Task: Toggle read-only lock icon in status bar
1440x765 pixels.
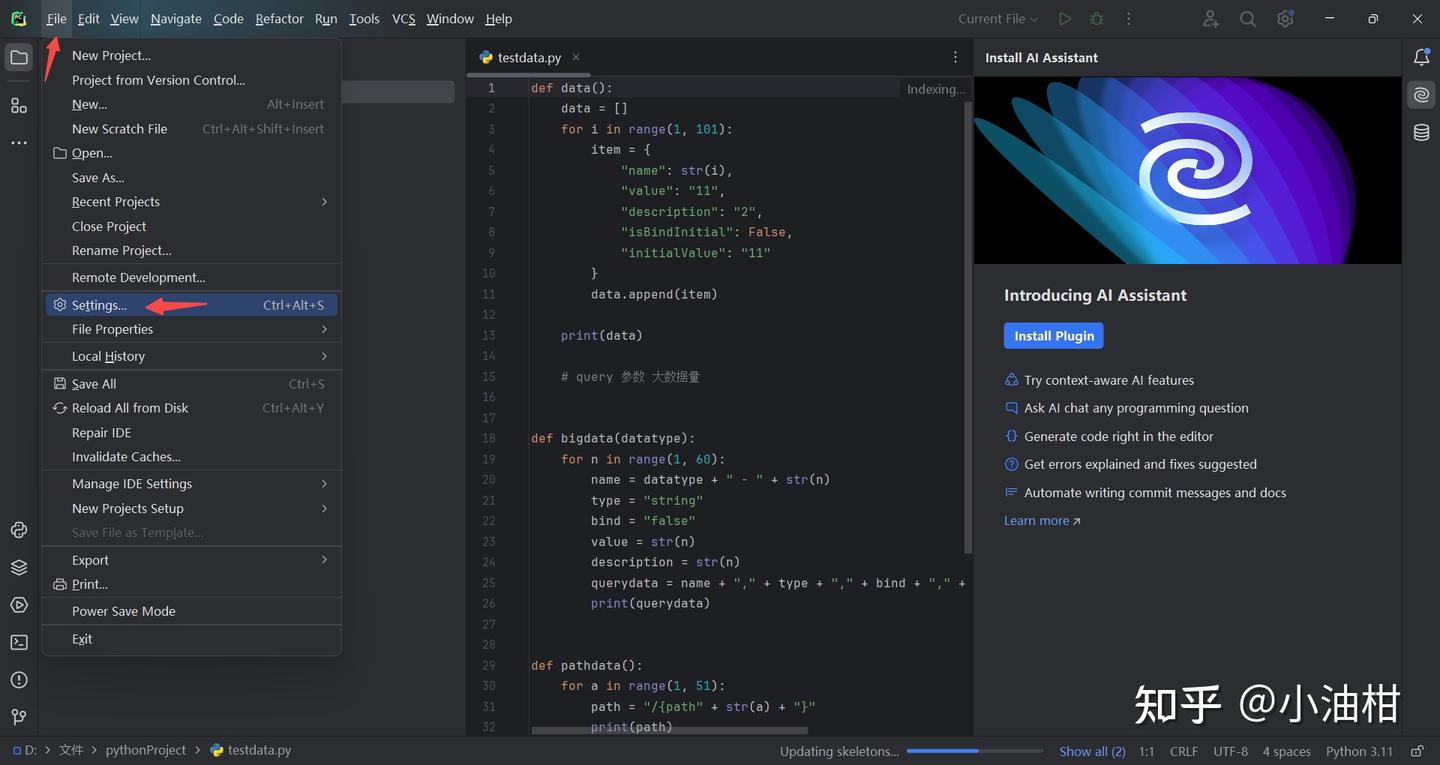Action: click(1417, 751)
